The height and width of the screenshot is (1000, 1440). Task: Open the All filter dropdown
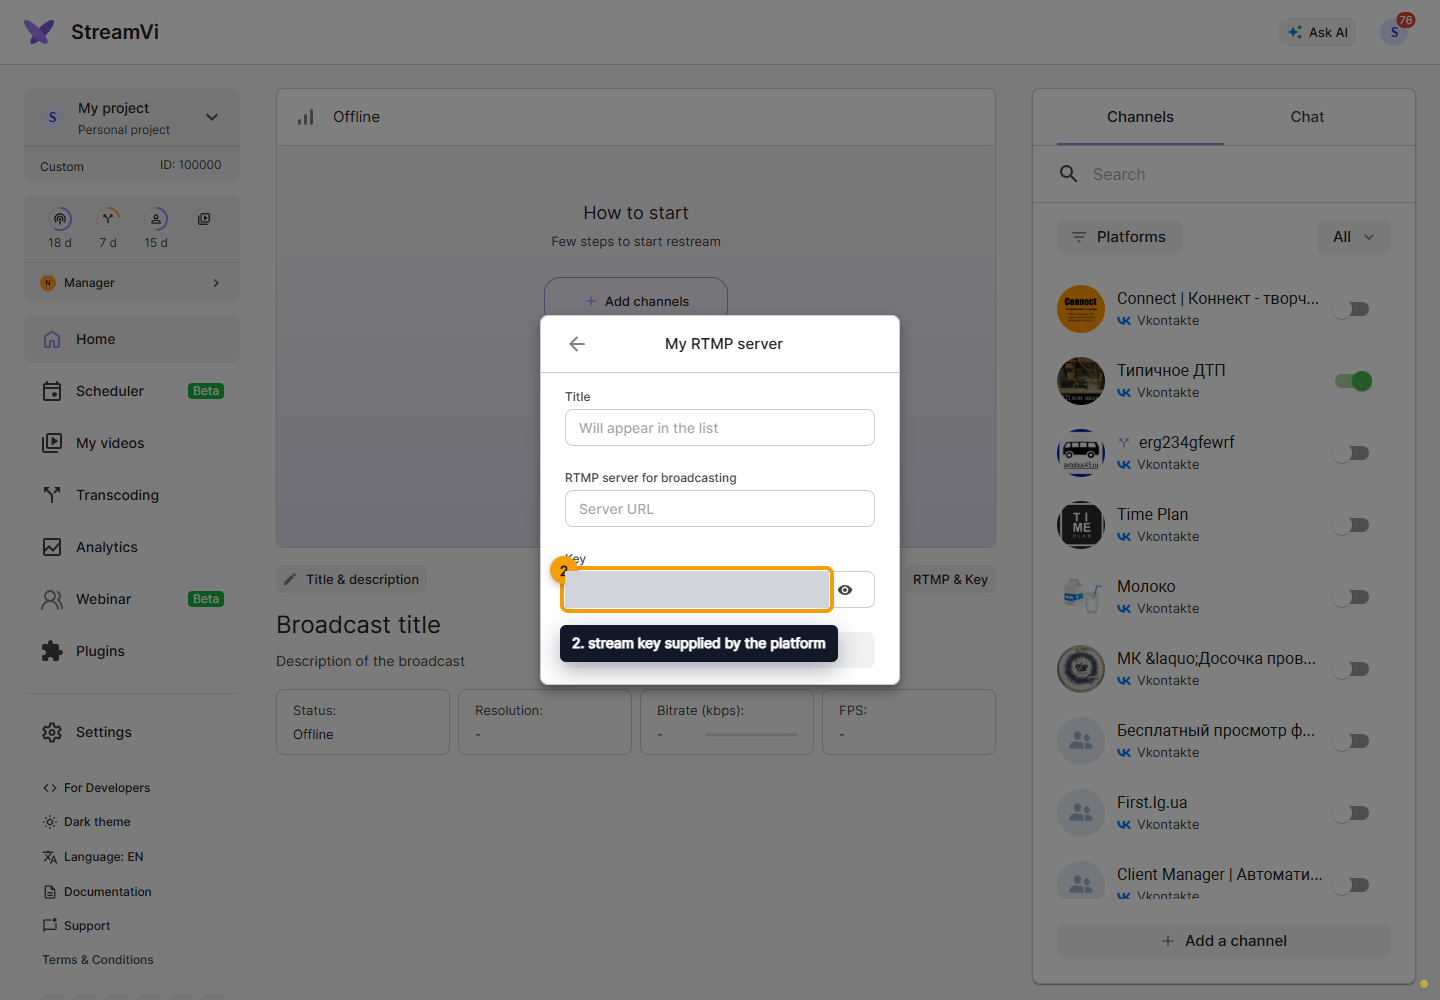pos(1354,237)
